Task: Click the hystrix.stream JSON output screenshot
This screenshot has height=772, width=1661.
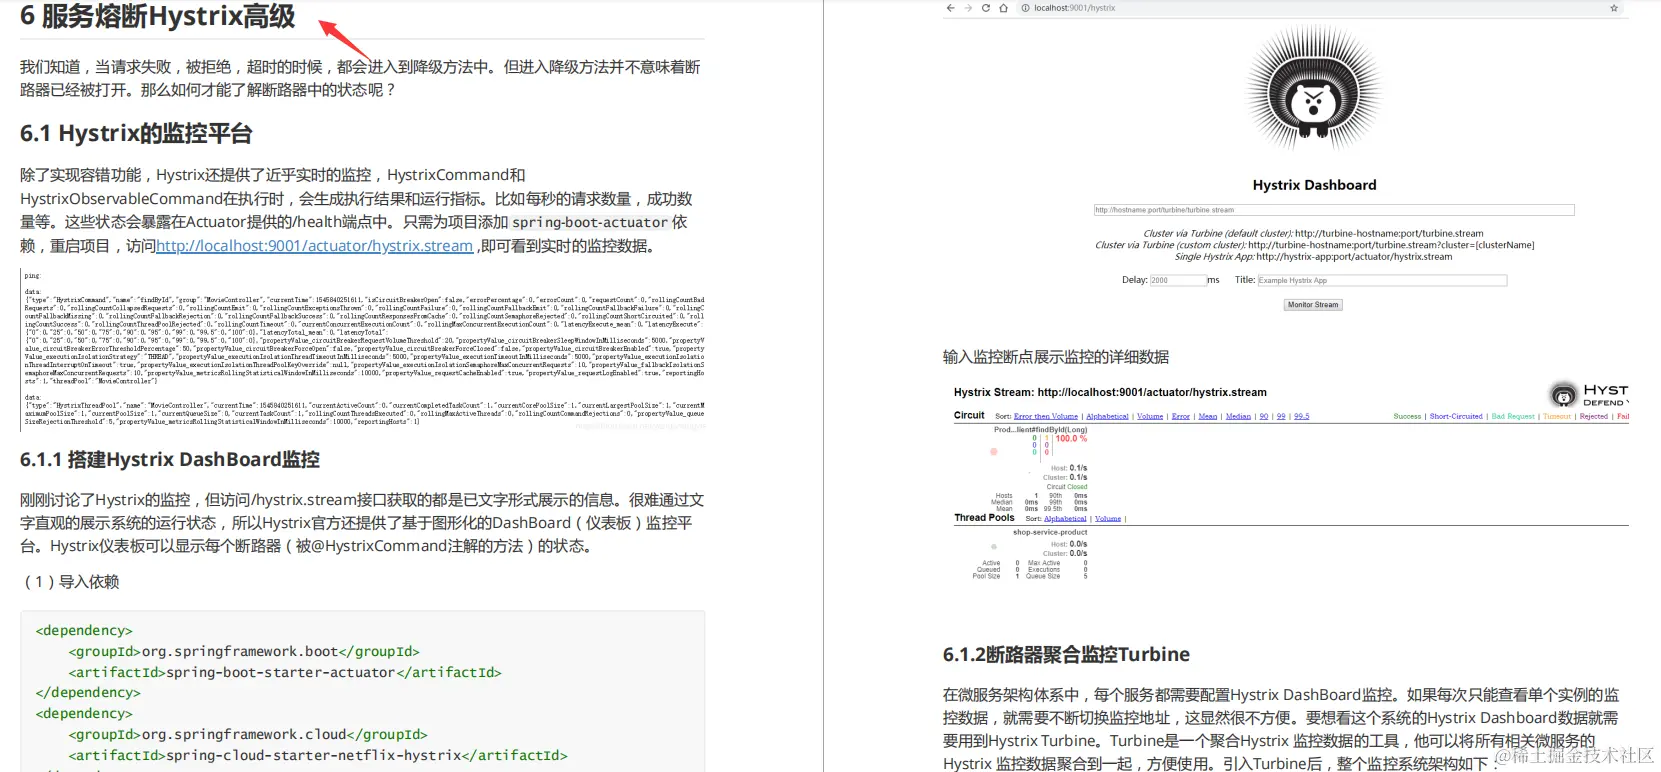Action: coord(363,349)
